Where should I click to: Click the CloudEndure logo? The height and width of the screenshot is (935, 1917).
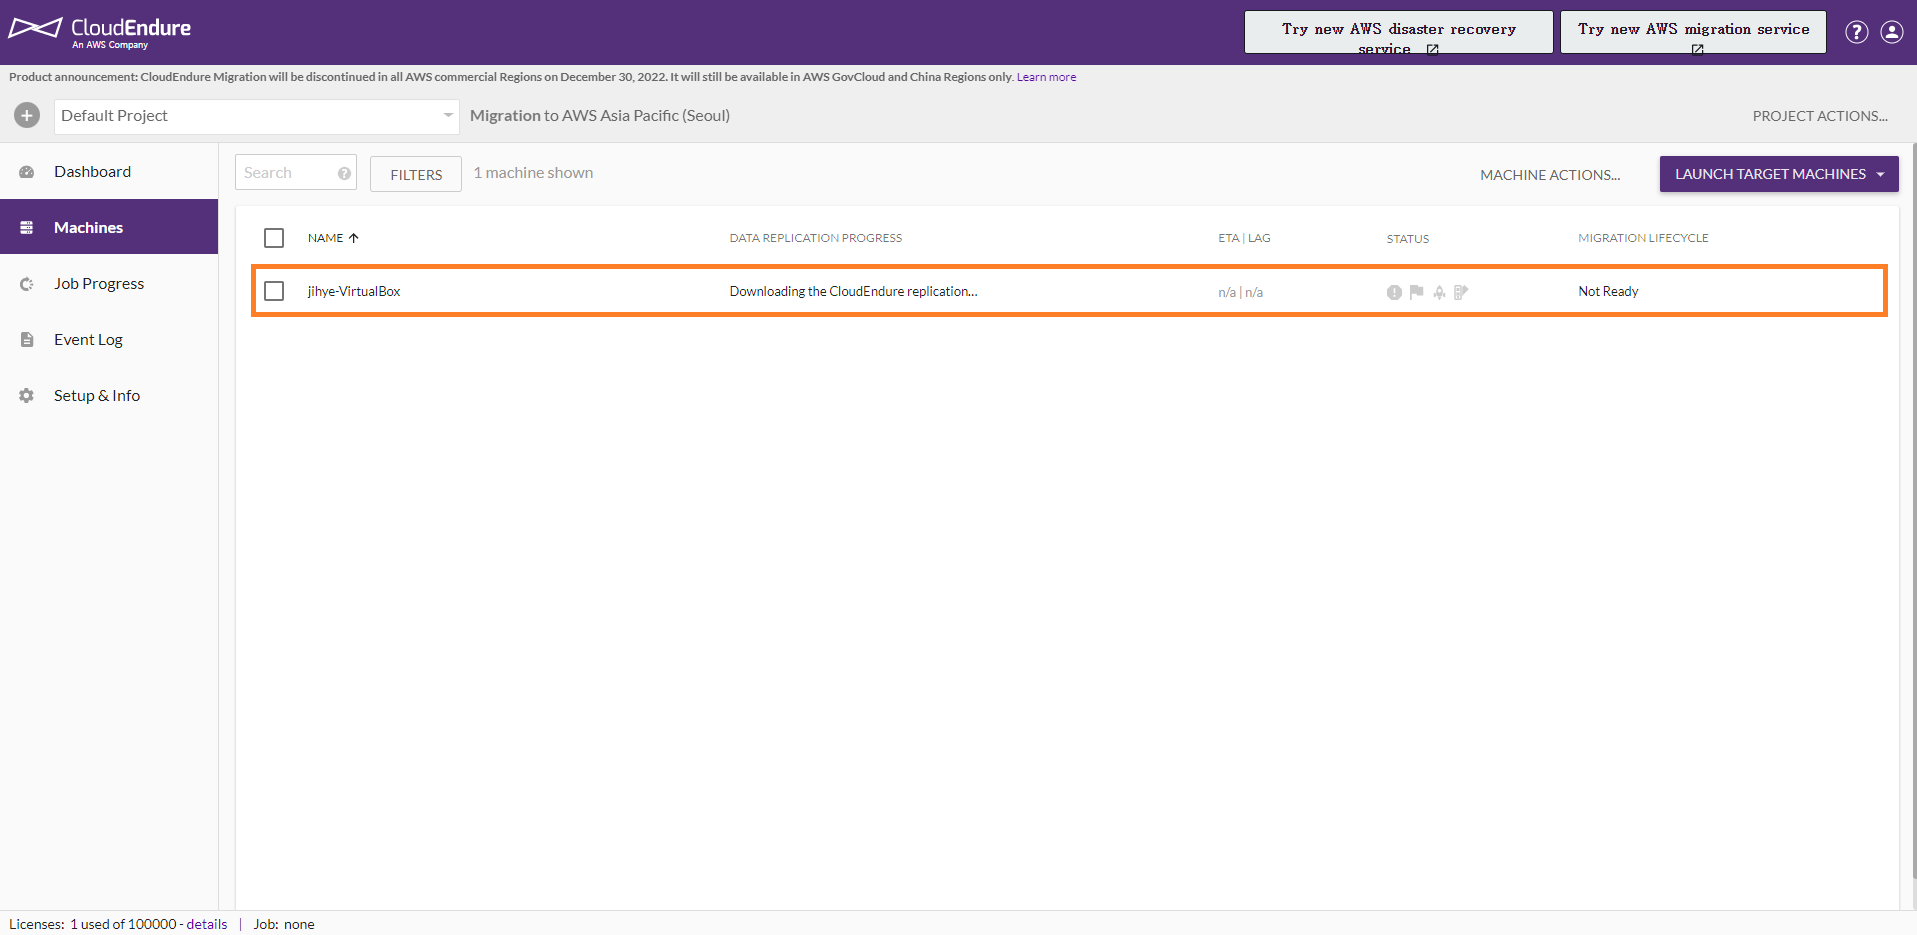tap(100, 31)
